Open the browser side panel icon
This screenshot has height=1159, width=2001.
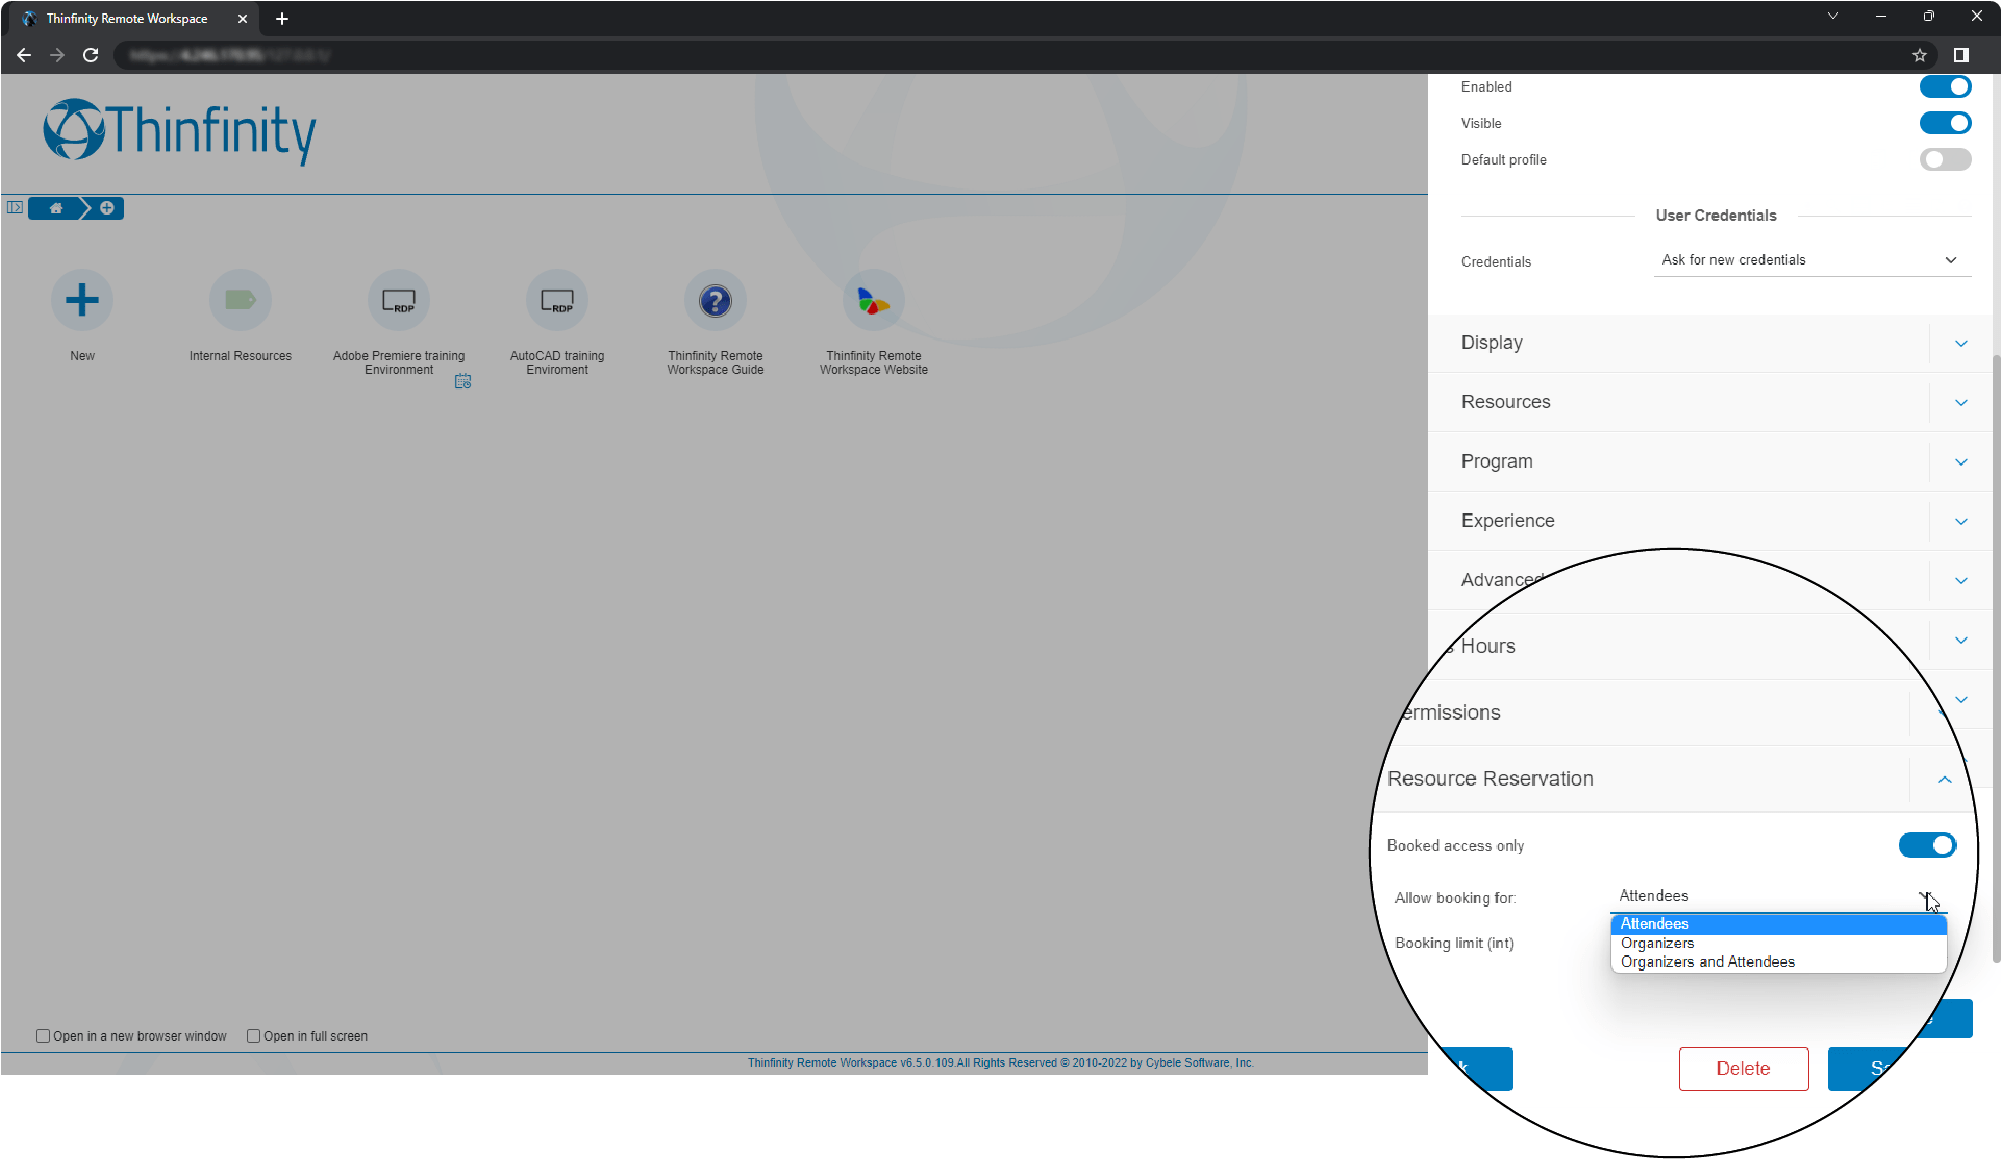point(1961,55)
